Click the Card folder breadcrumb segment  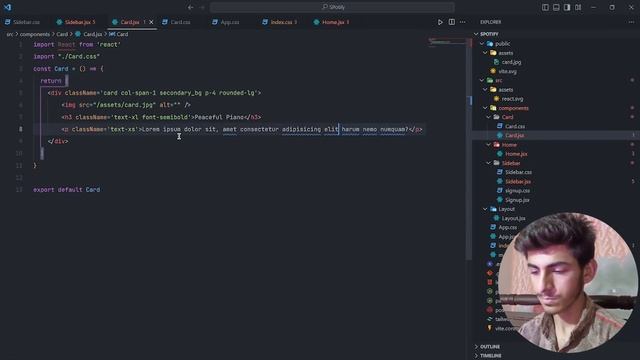pyautogui.click(x=62, y=34)
